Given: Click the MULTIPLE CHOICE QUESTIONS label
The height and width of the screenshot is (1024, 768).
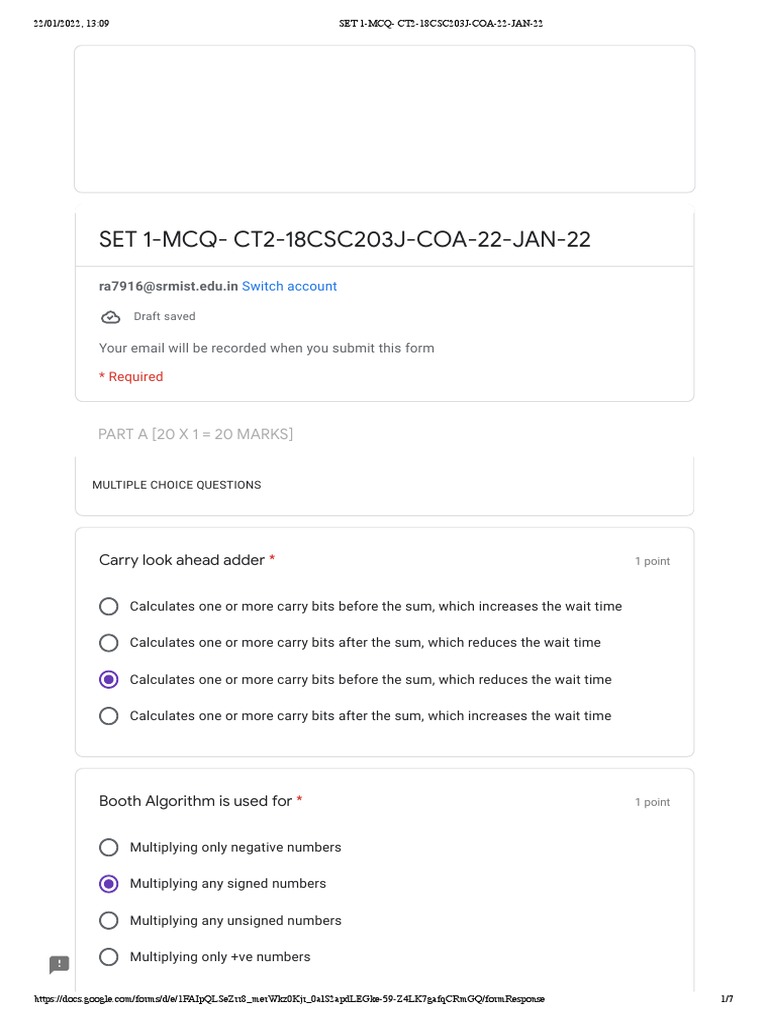Looking at the screenshot, I should coord(176,485).
